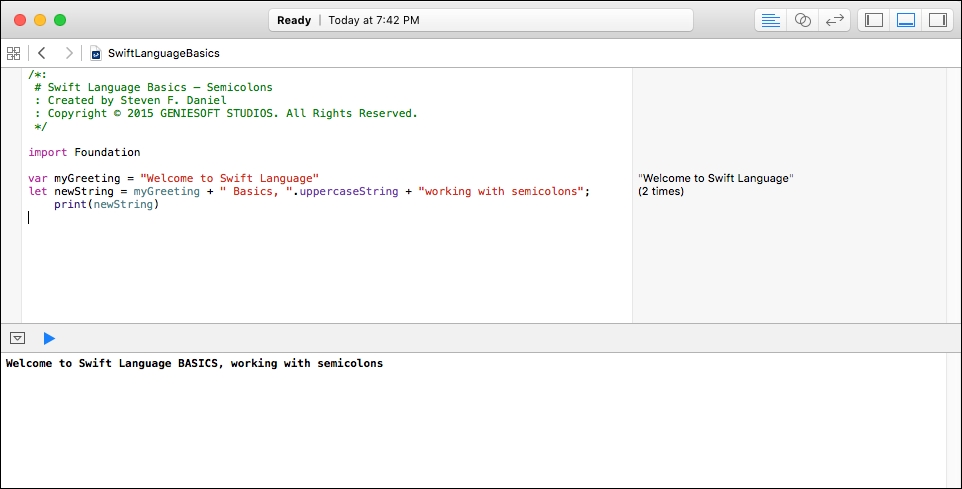Go forward with the right chevron
Image resolution: width=962 pixels, height=489 pixels.
[69, 53]
